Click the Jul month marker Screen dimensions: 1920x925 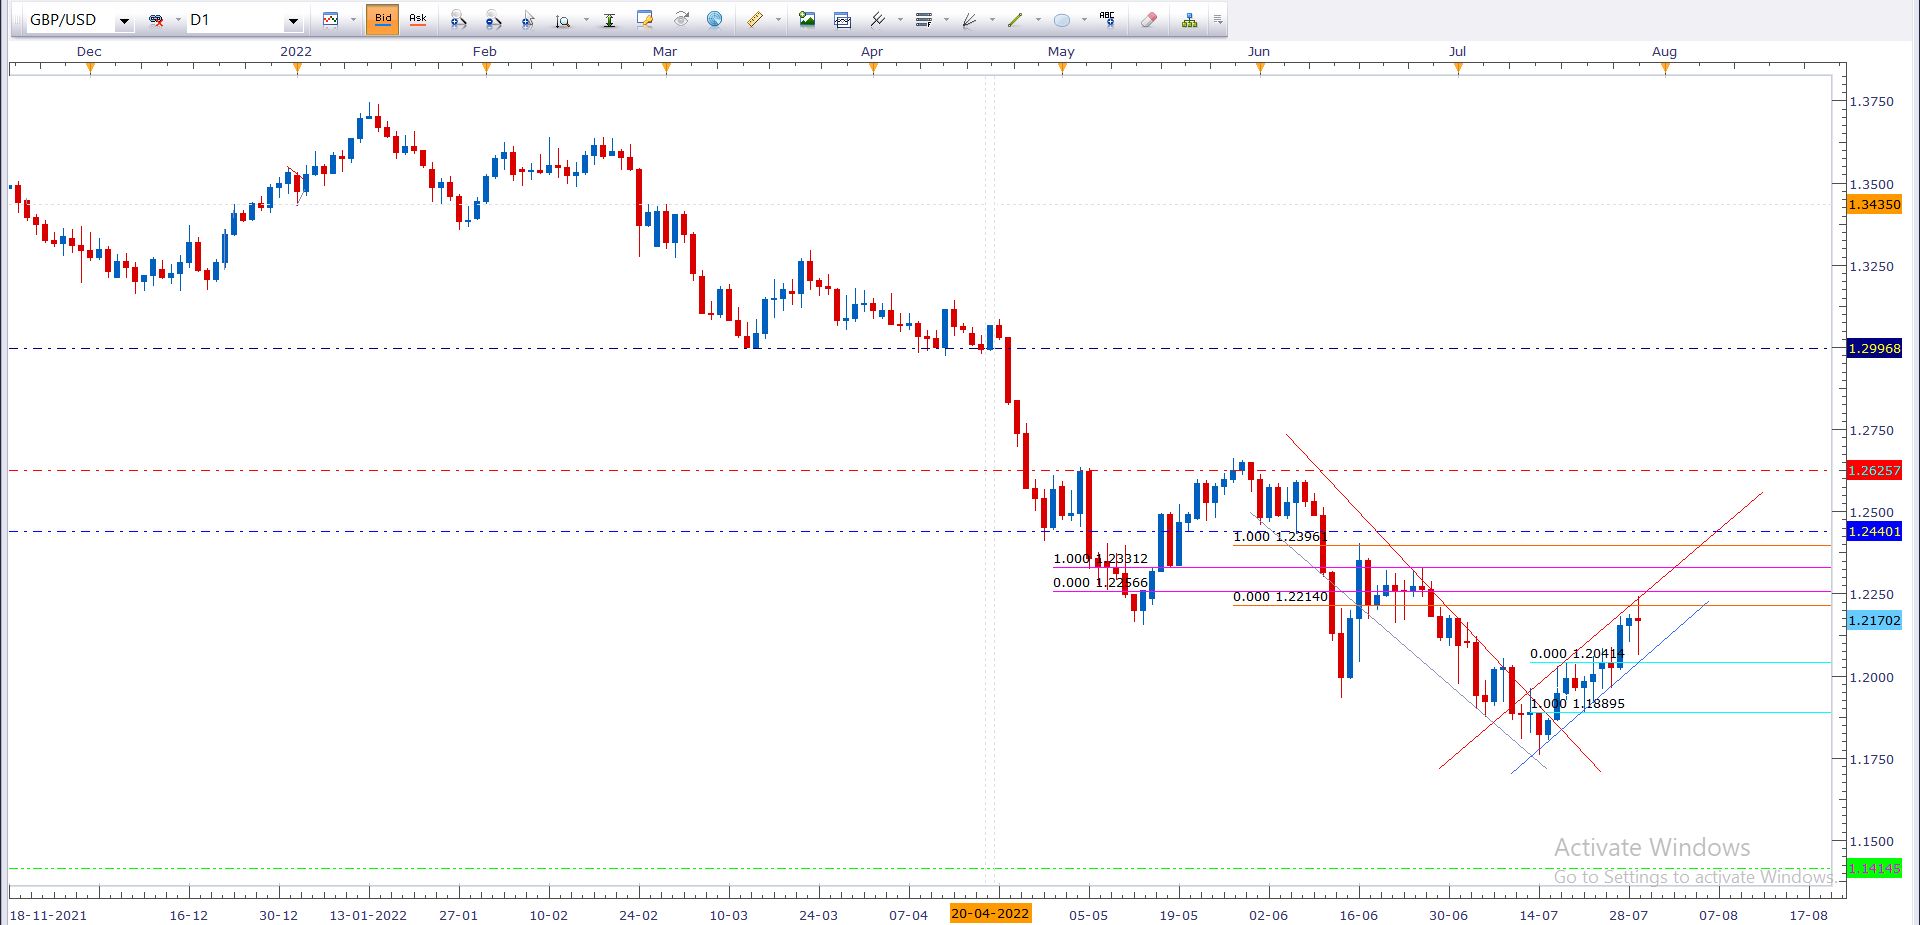click(1458, 52)
